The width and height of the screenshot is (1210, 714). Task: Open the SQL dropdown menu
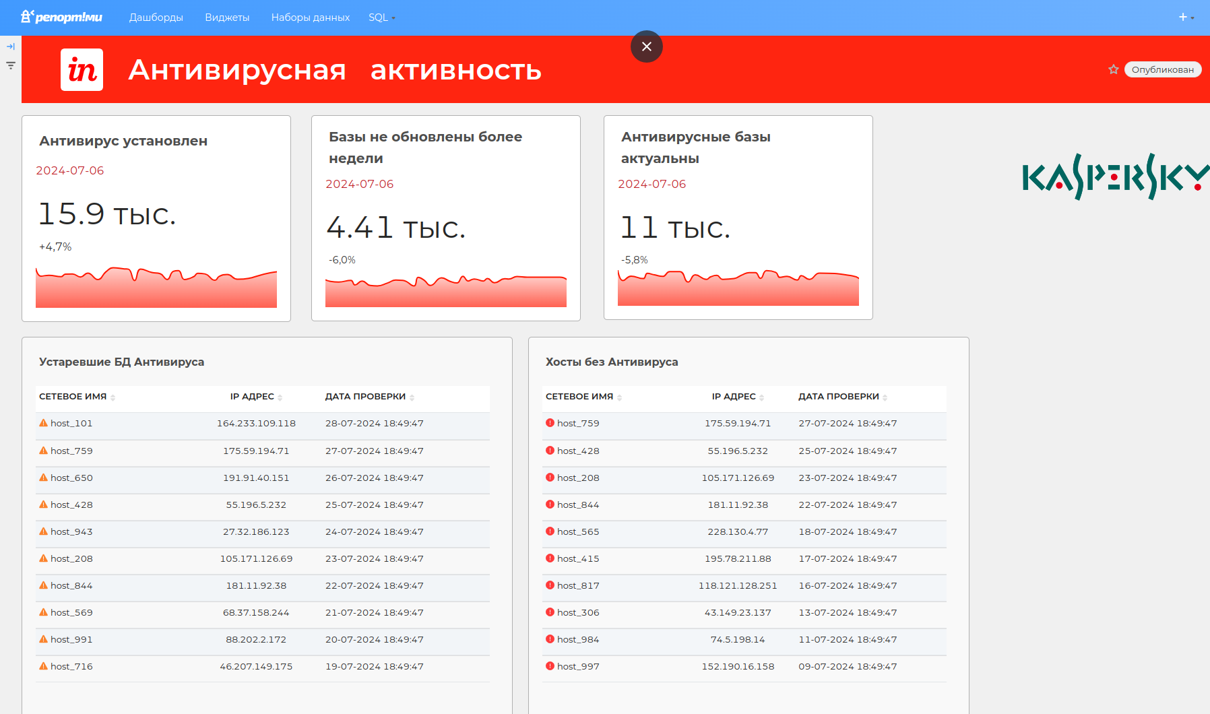382,17
